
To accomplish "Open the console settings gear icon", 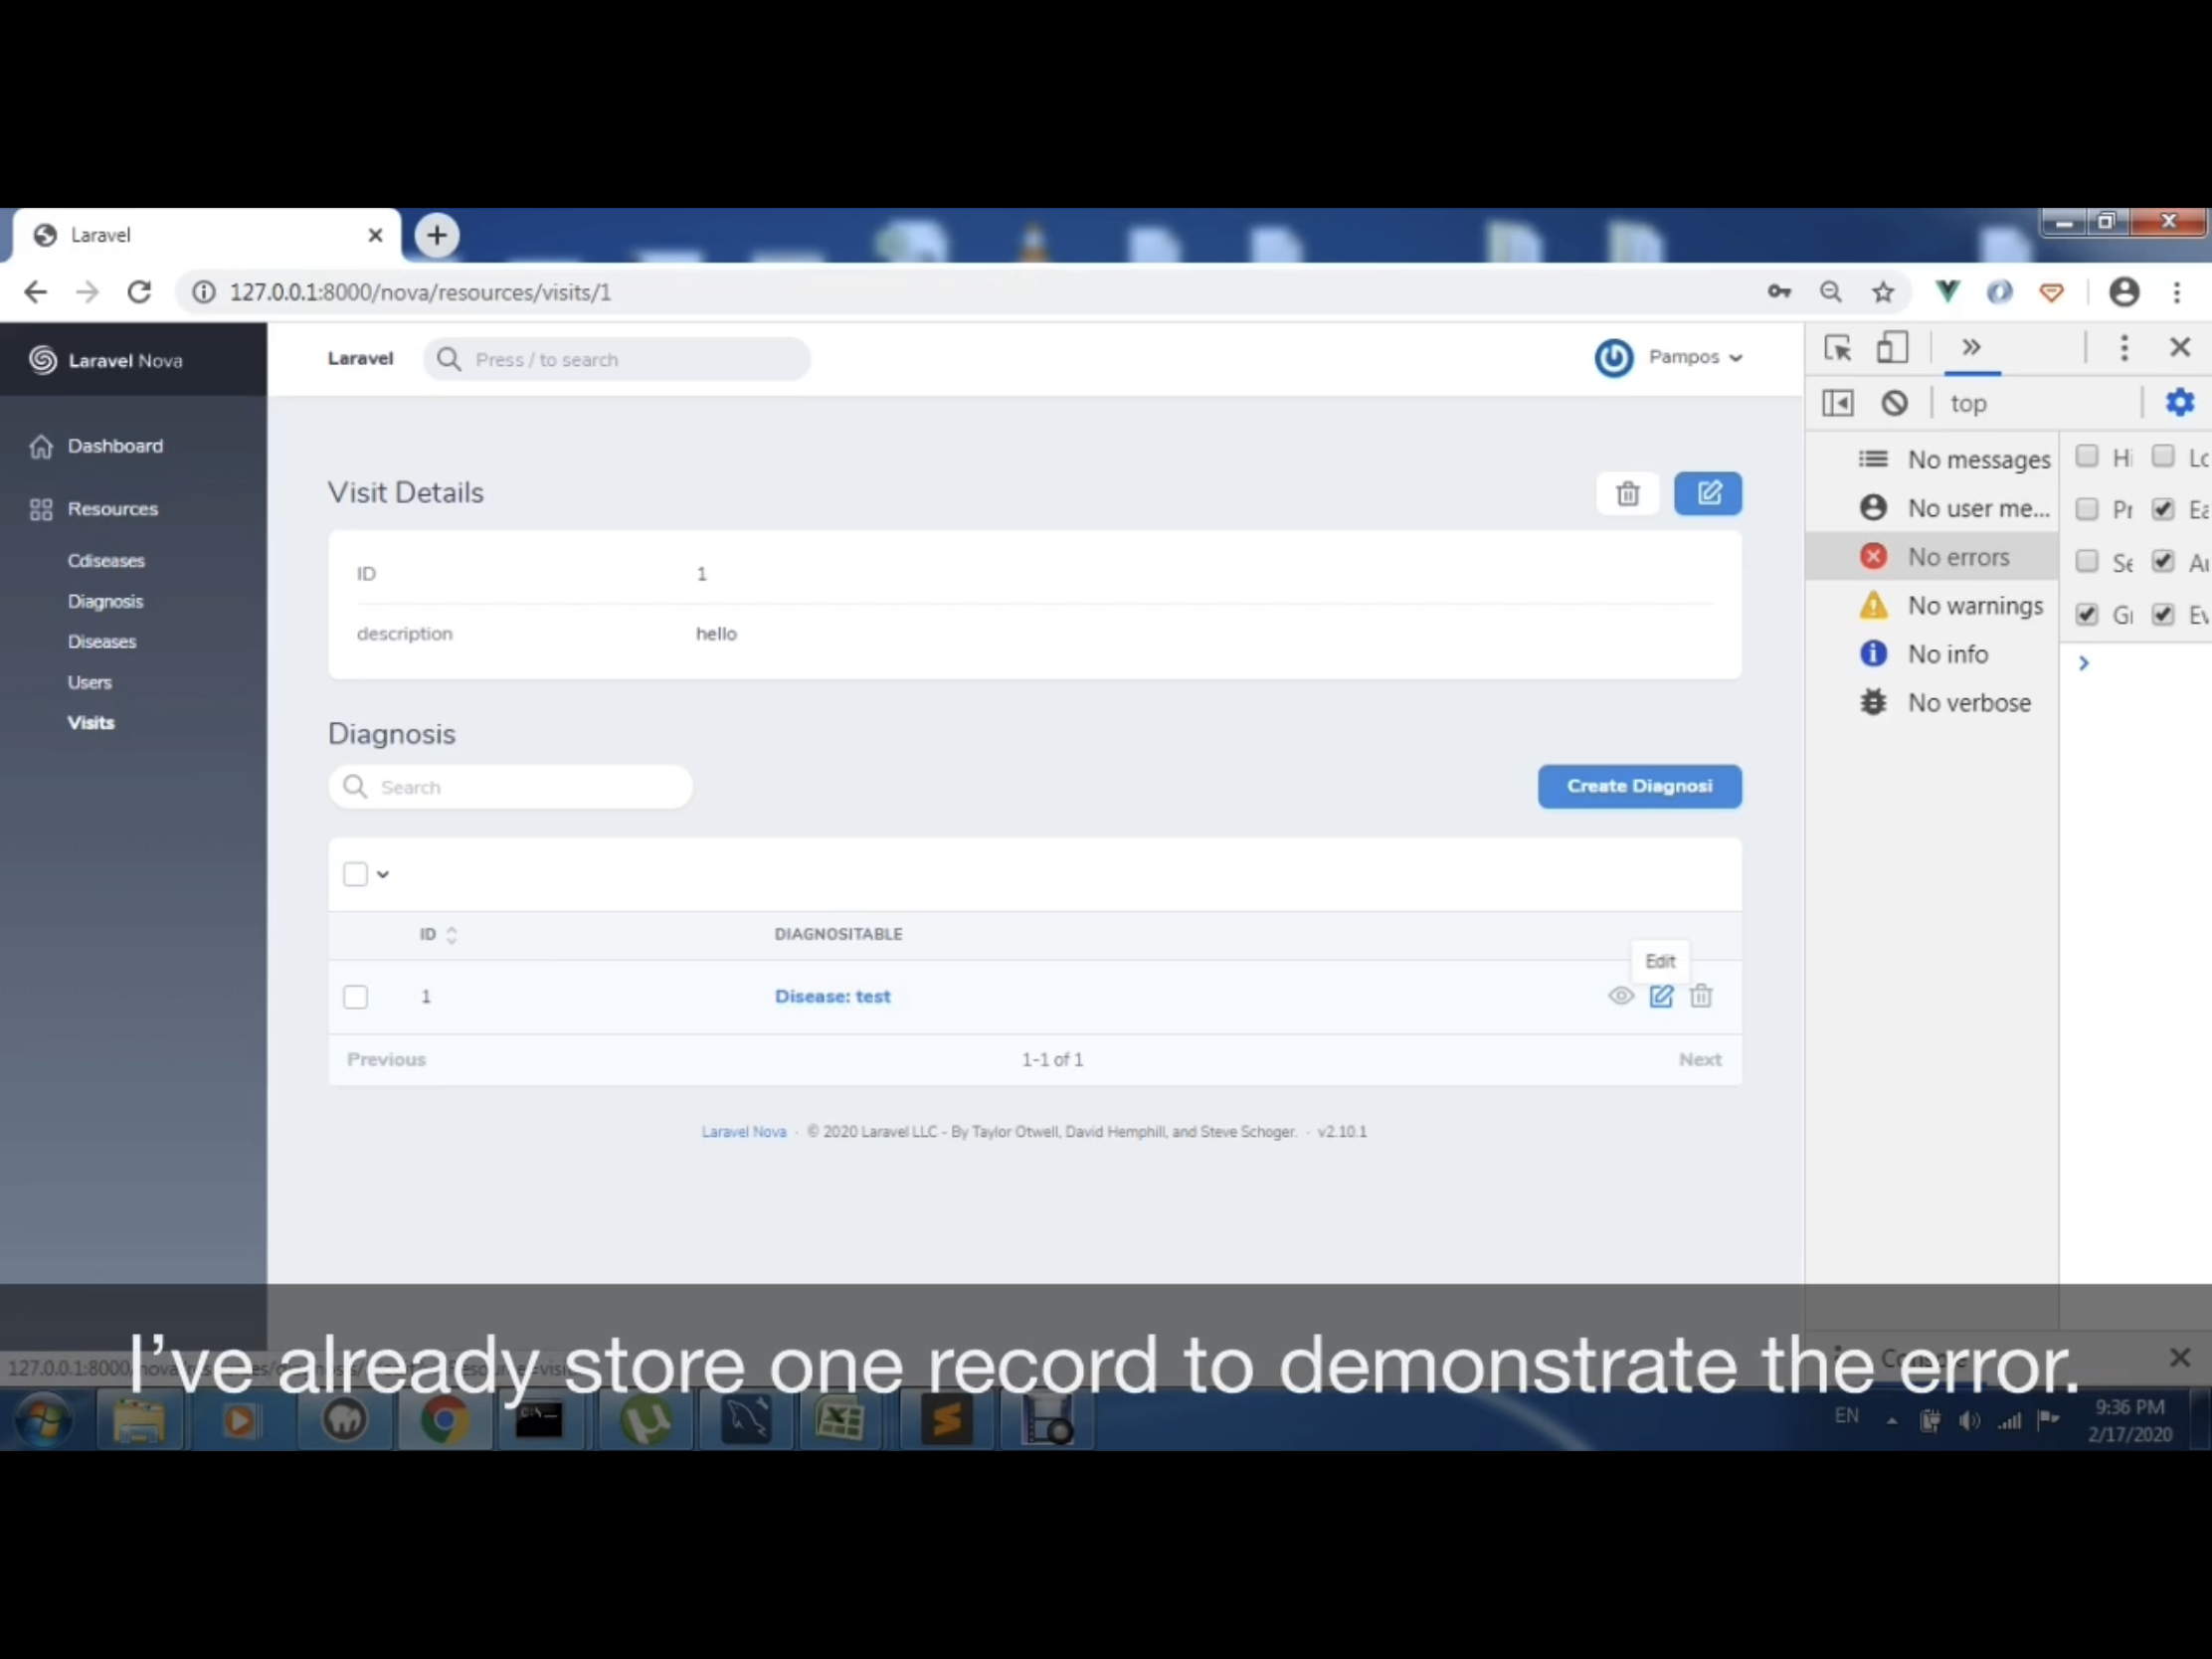I will tap(2179, 403).
